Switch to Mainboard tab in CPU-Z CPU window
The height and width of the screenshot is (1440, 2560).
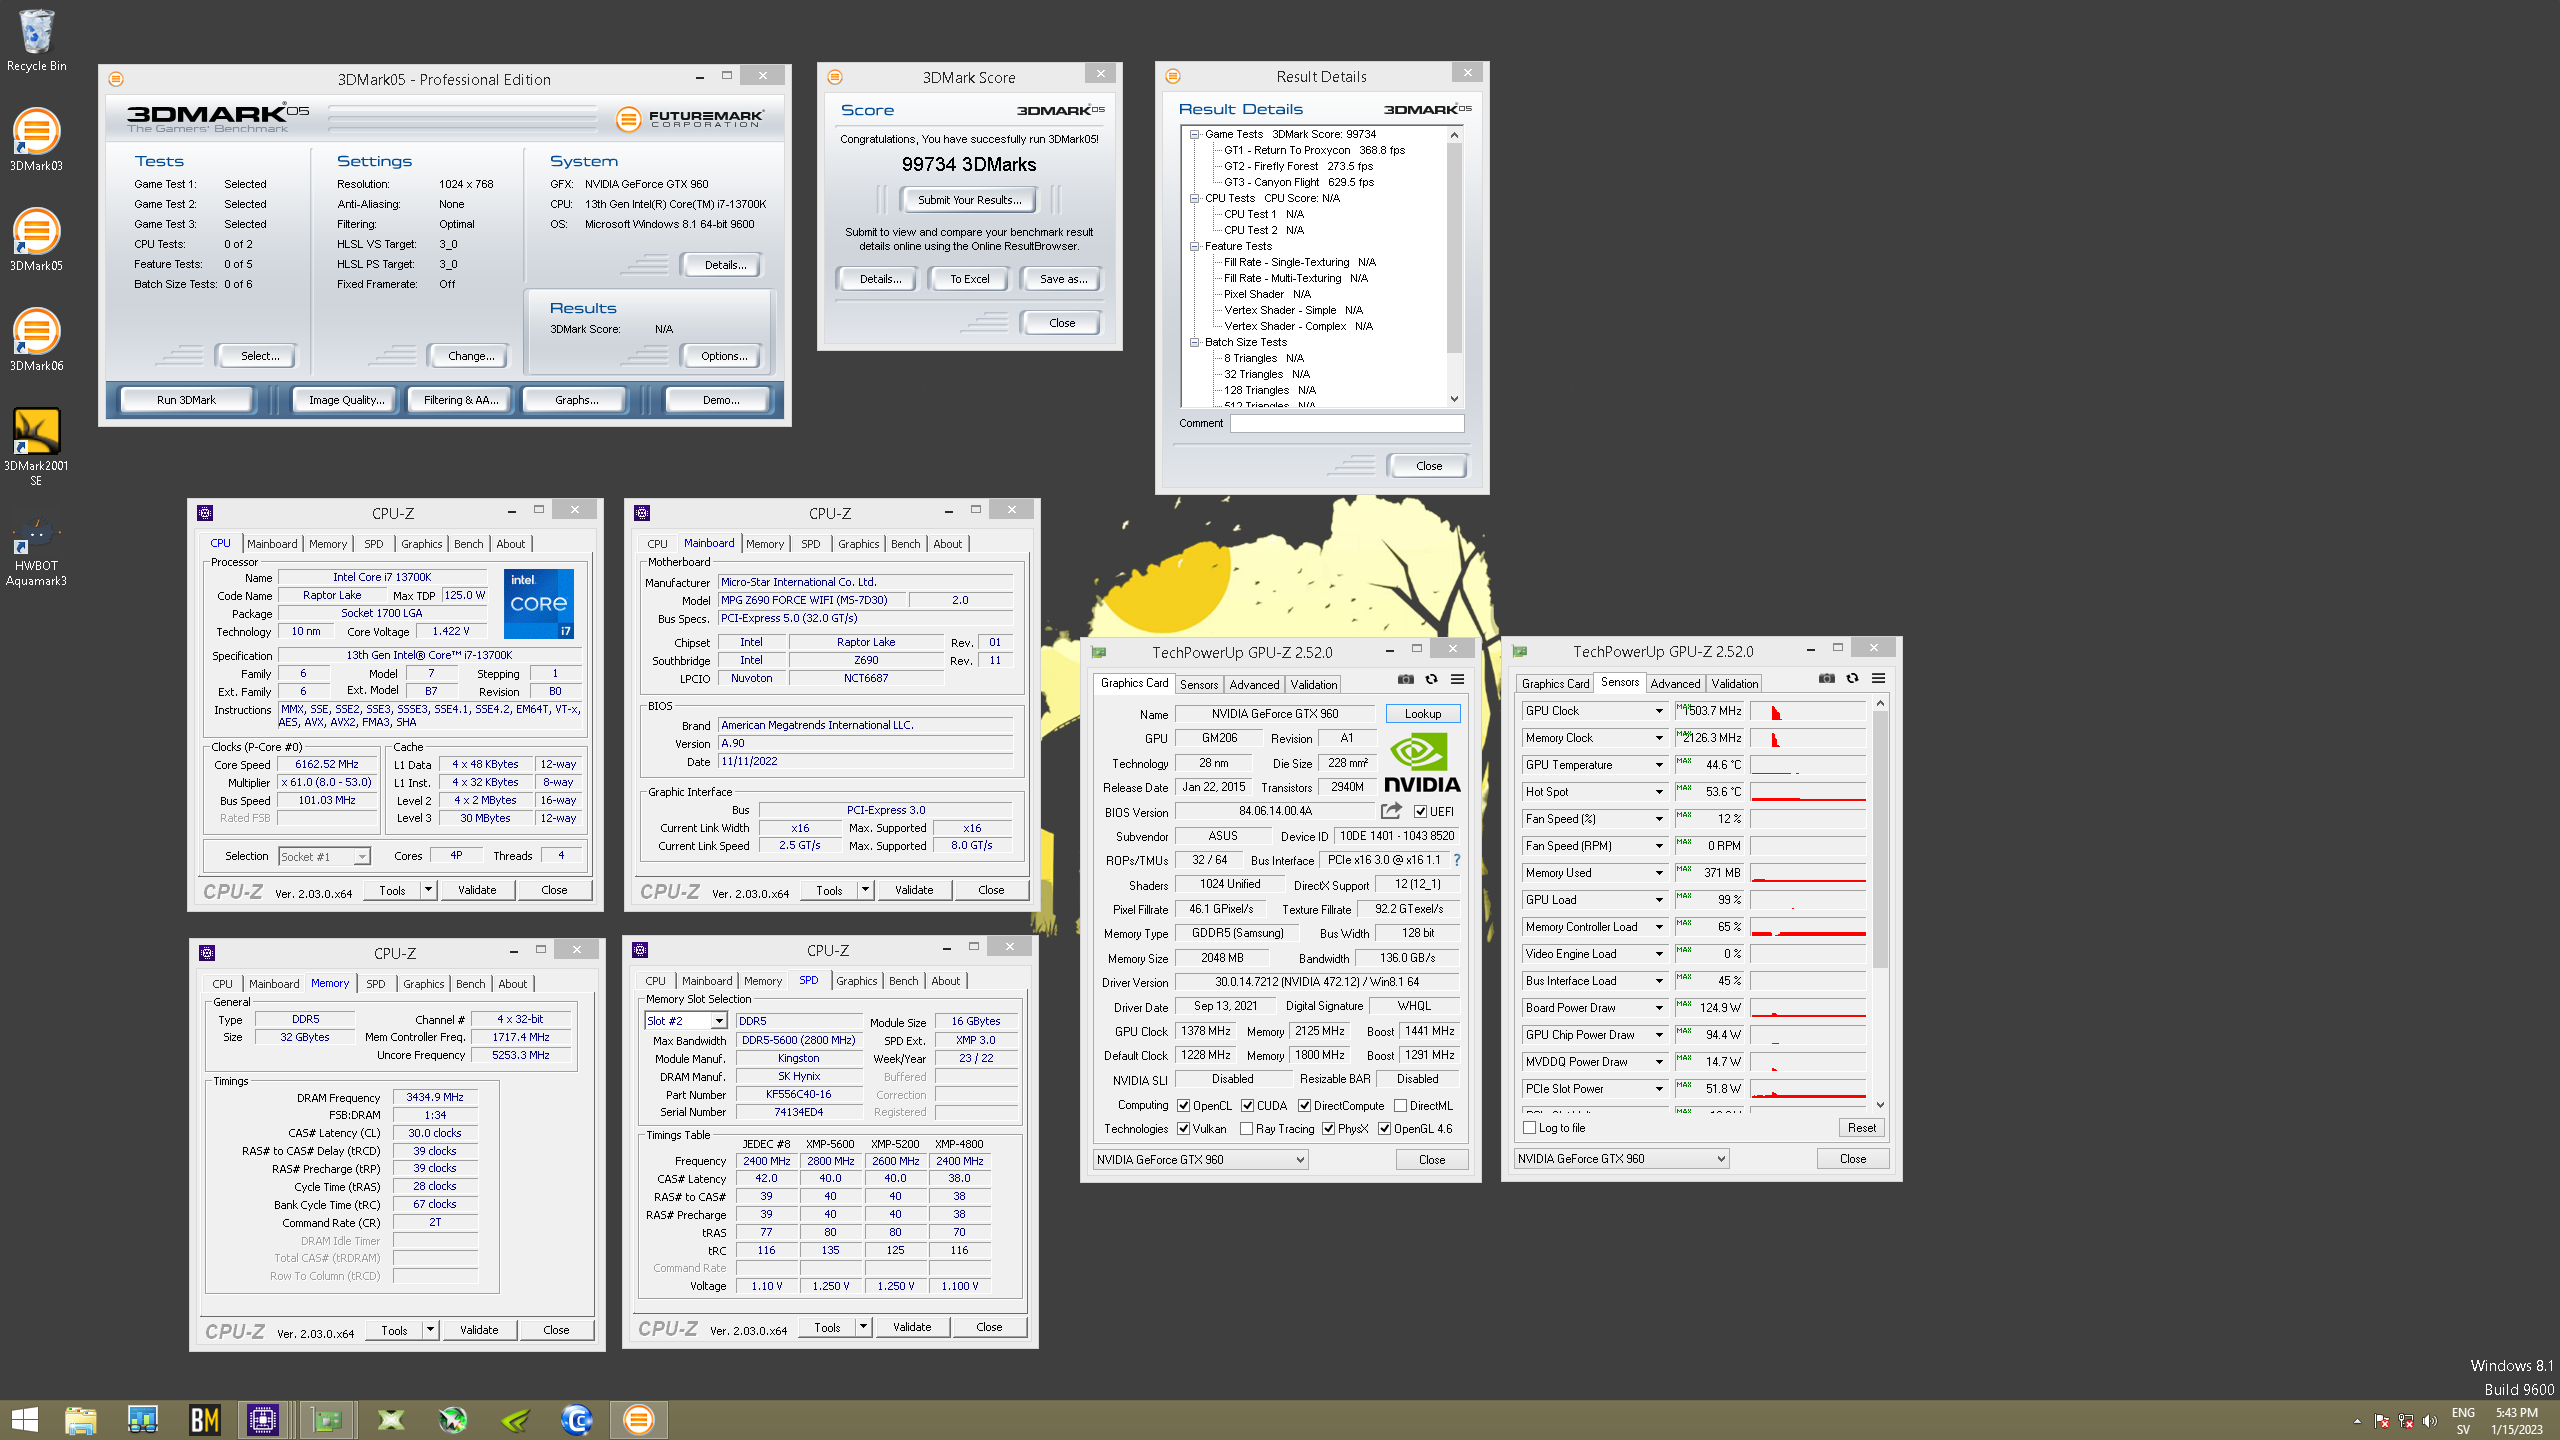(x=272, y=544)
